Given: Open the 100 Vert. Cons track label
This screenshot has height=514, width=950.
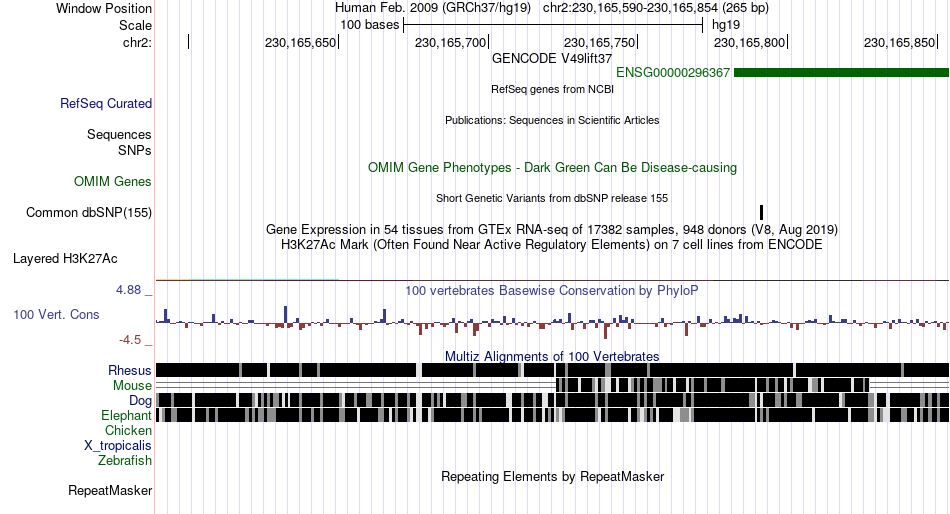Looking at the screenshot, I should click(x=56, y=315).
